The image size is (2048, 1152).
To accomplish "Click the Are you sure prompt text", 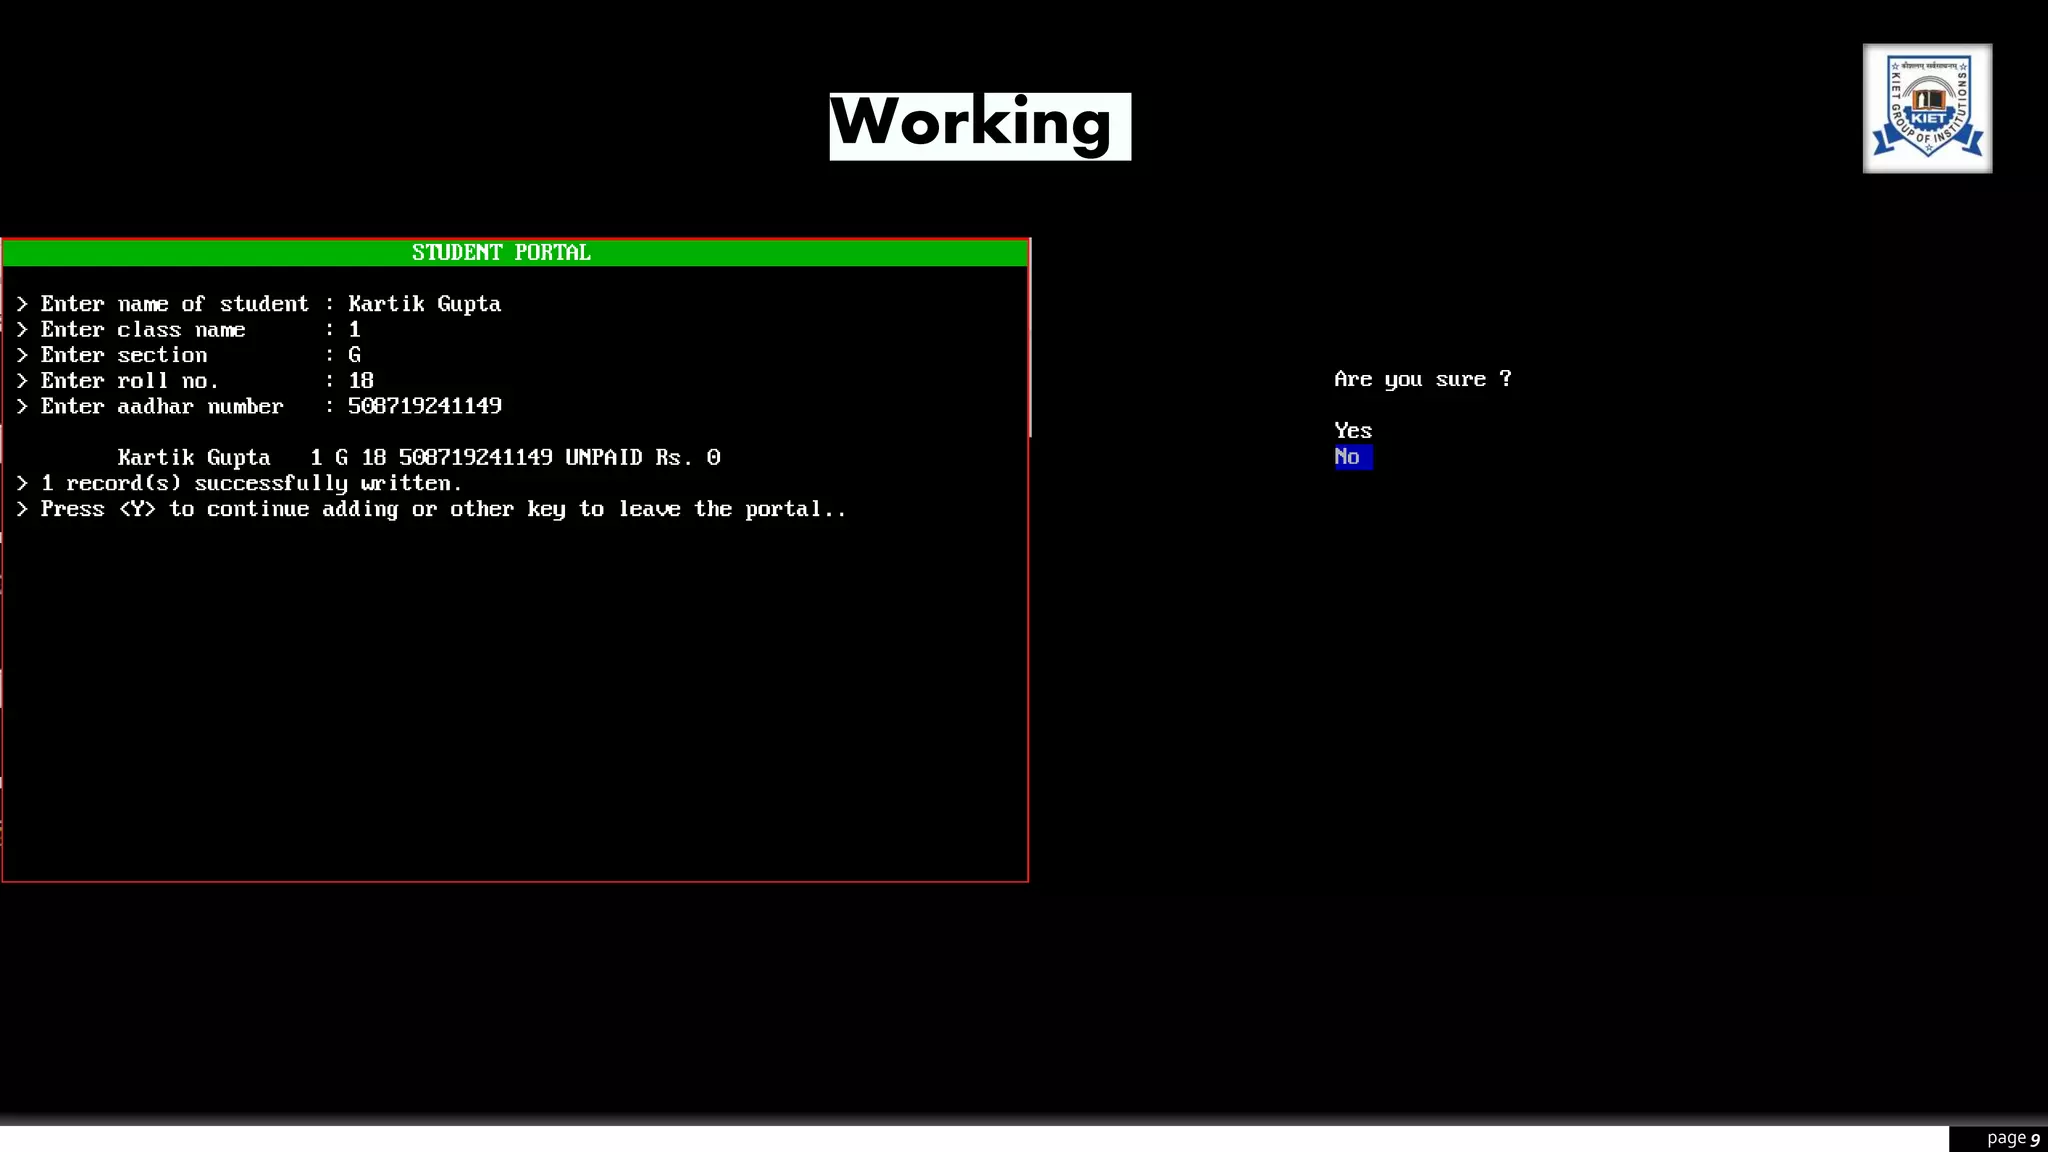I will [x=1422, y=379].
